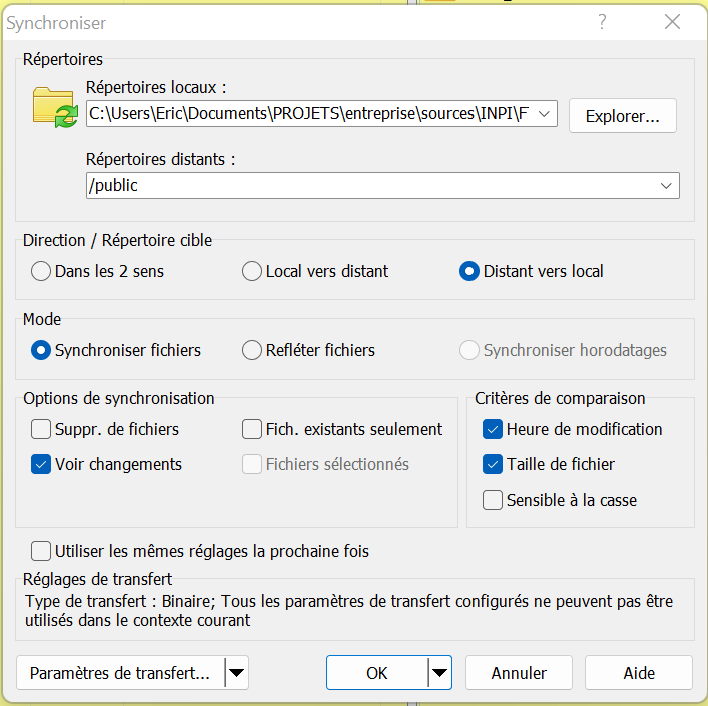Select 'Dans les 2 sens' direction
The image size is (708, 706).
[41, 271]
